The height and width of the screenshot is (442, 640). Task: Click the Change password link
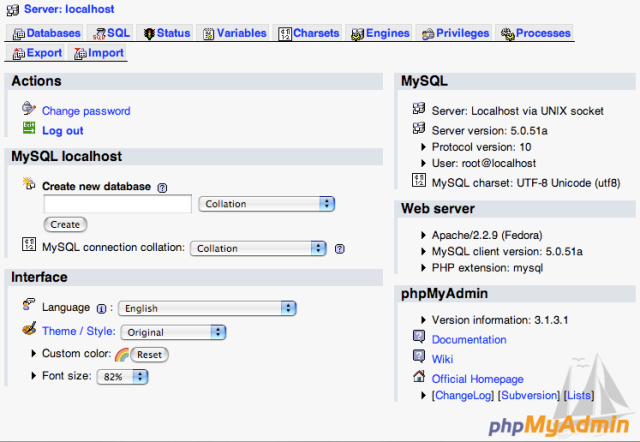pyautogui.click(x=86, y=111)
